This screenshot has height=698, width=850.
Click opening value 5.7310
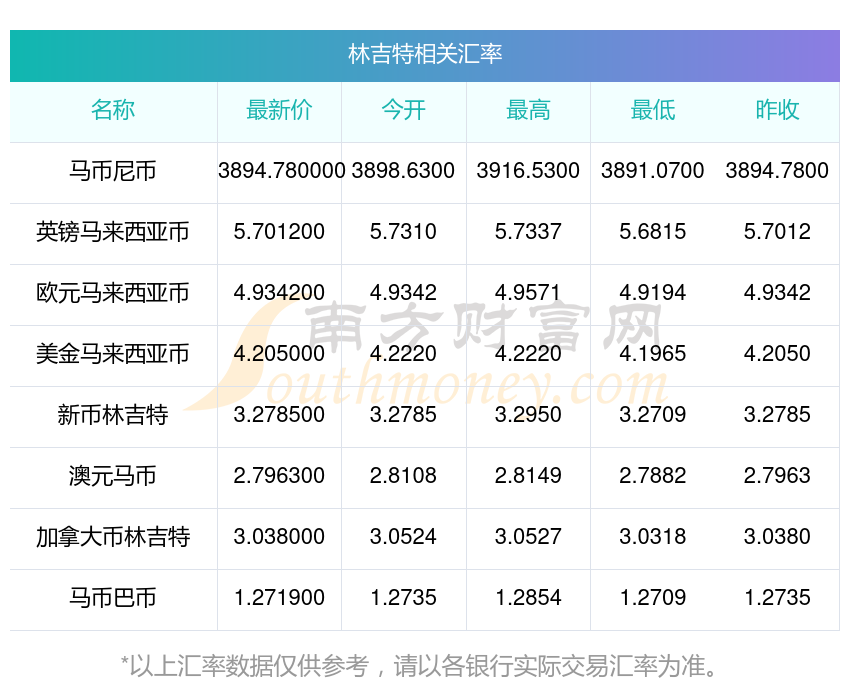pos(403,232)
